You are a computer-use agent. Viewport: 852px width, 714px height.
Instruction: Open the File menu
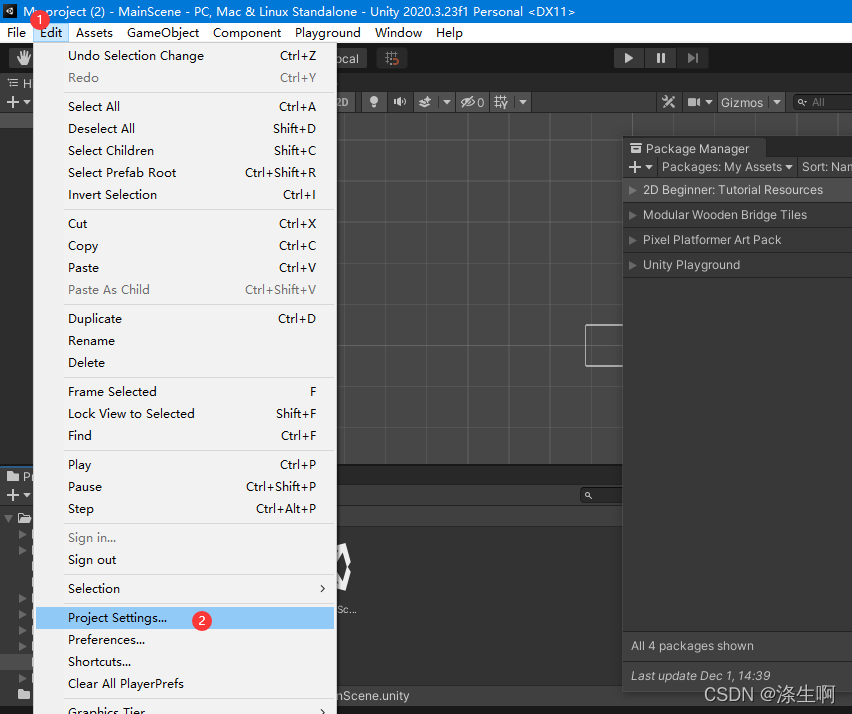pos(16,33)
